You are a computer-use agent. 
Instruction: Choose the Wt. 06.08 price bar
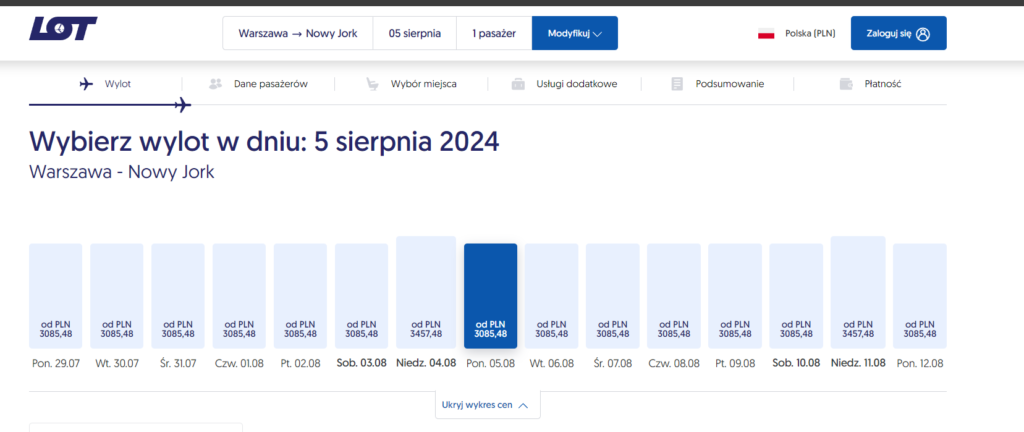click(551, 297)
